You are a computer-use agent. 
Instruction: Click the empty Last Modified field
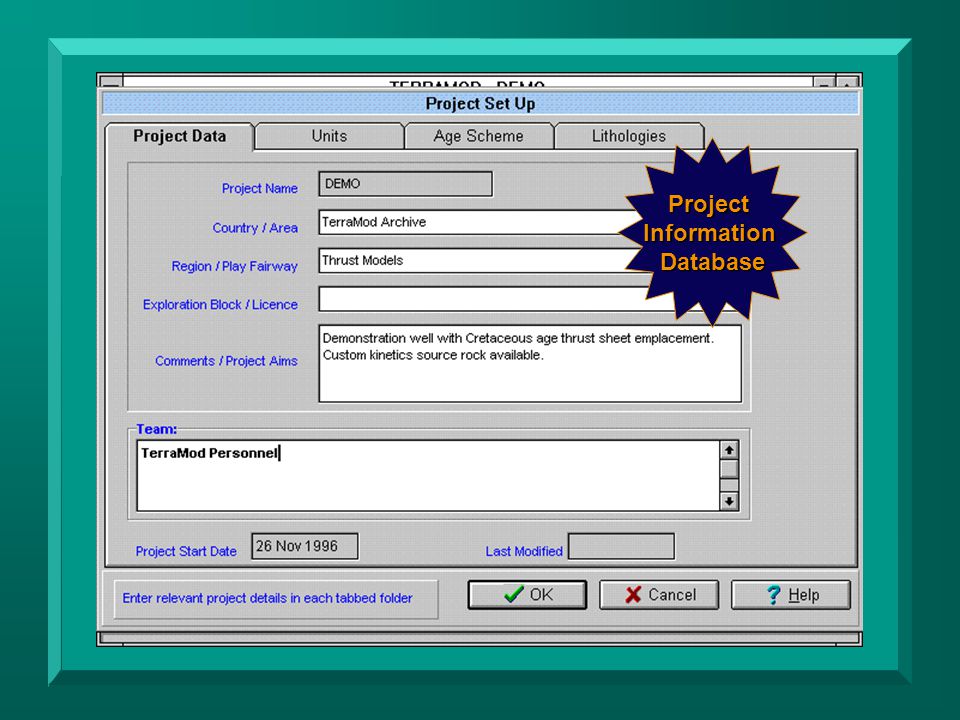621,546
